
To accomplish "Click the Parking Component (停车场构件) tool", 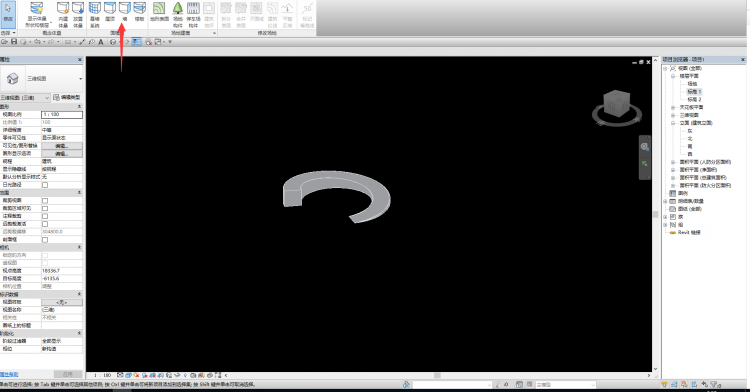I will click(193, 14).
